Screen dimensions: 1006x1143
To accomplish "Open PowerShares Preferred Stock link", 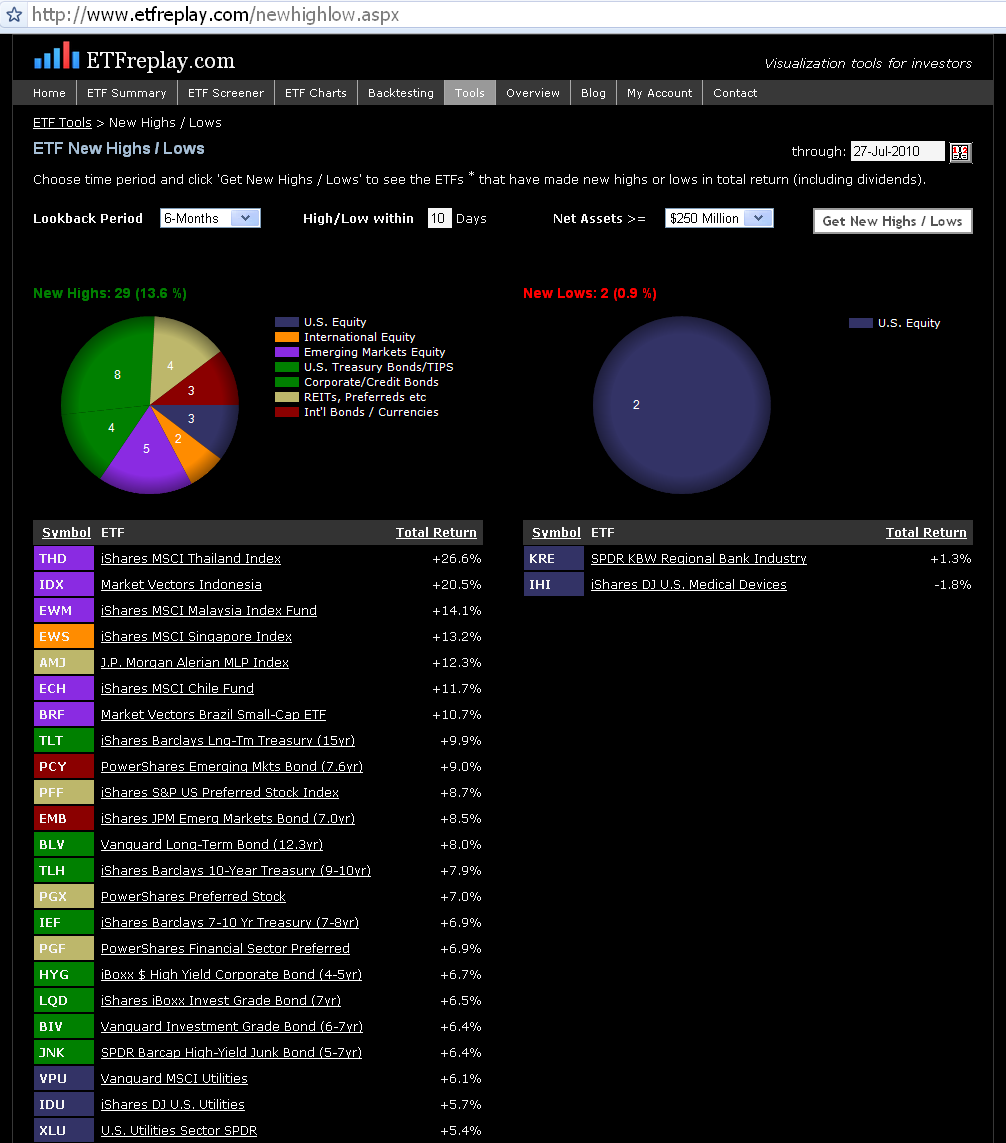I will [x=193, y=897].
